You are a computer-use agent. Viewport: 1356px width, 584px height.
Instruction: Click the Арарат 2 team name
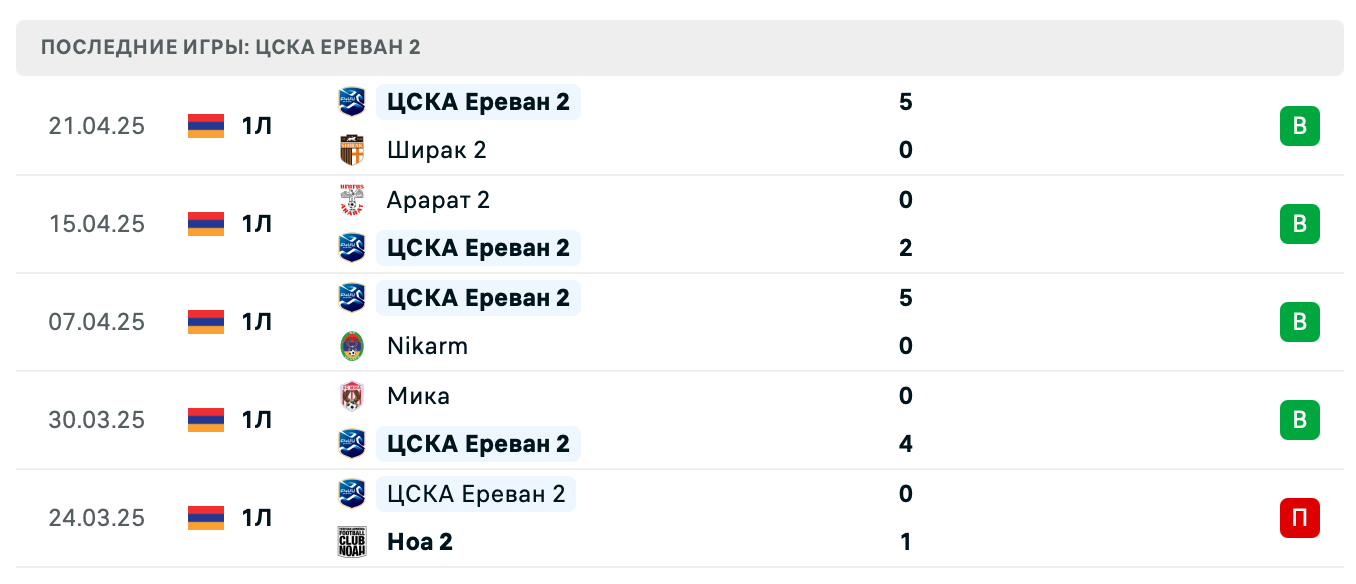(x=438, y=199)
